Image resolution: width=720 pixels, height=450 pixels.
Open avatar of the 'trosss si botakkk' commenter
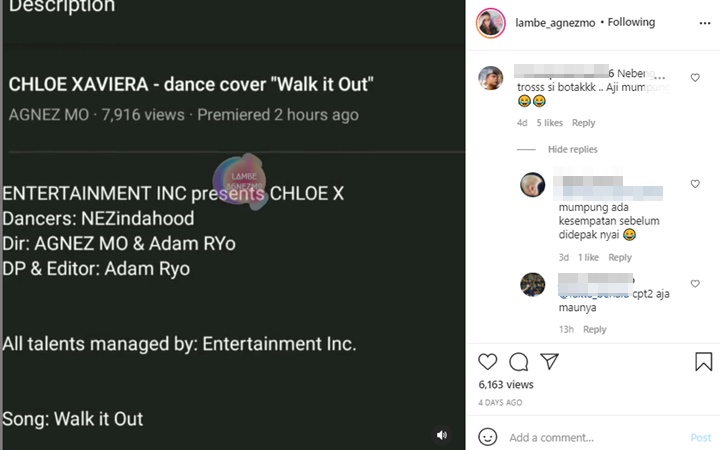point(490,78)
